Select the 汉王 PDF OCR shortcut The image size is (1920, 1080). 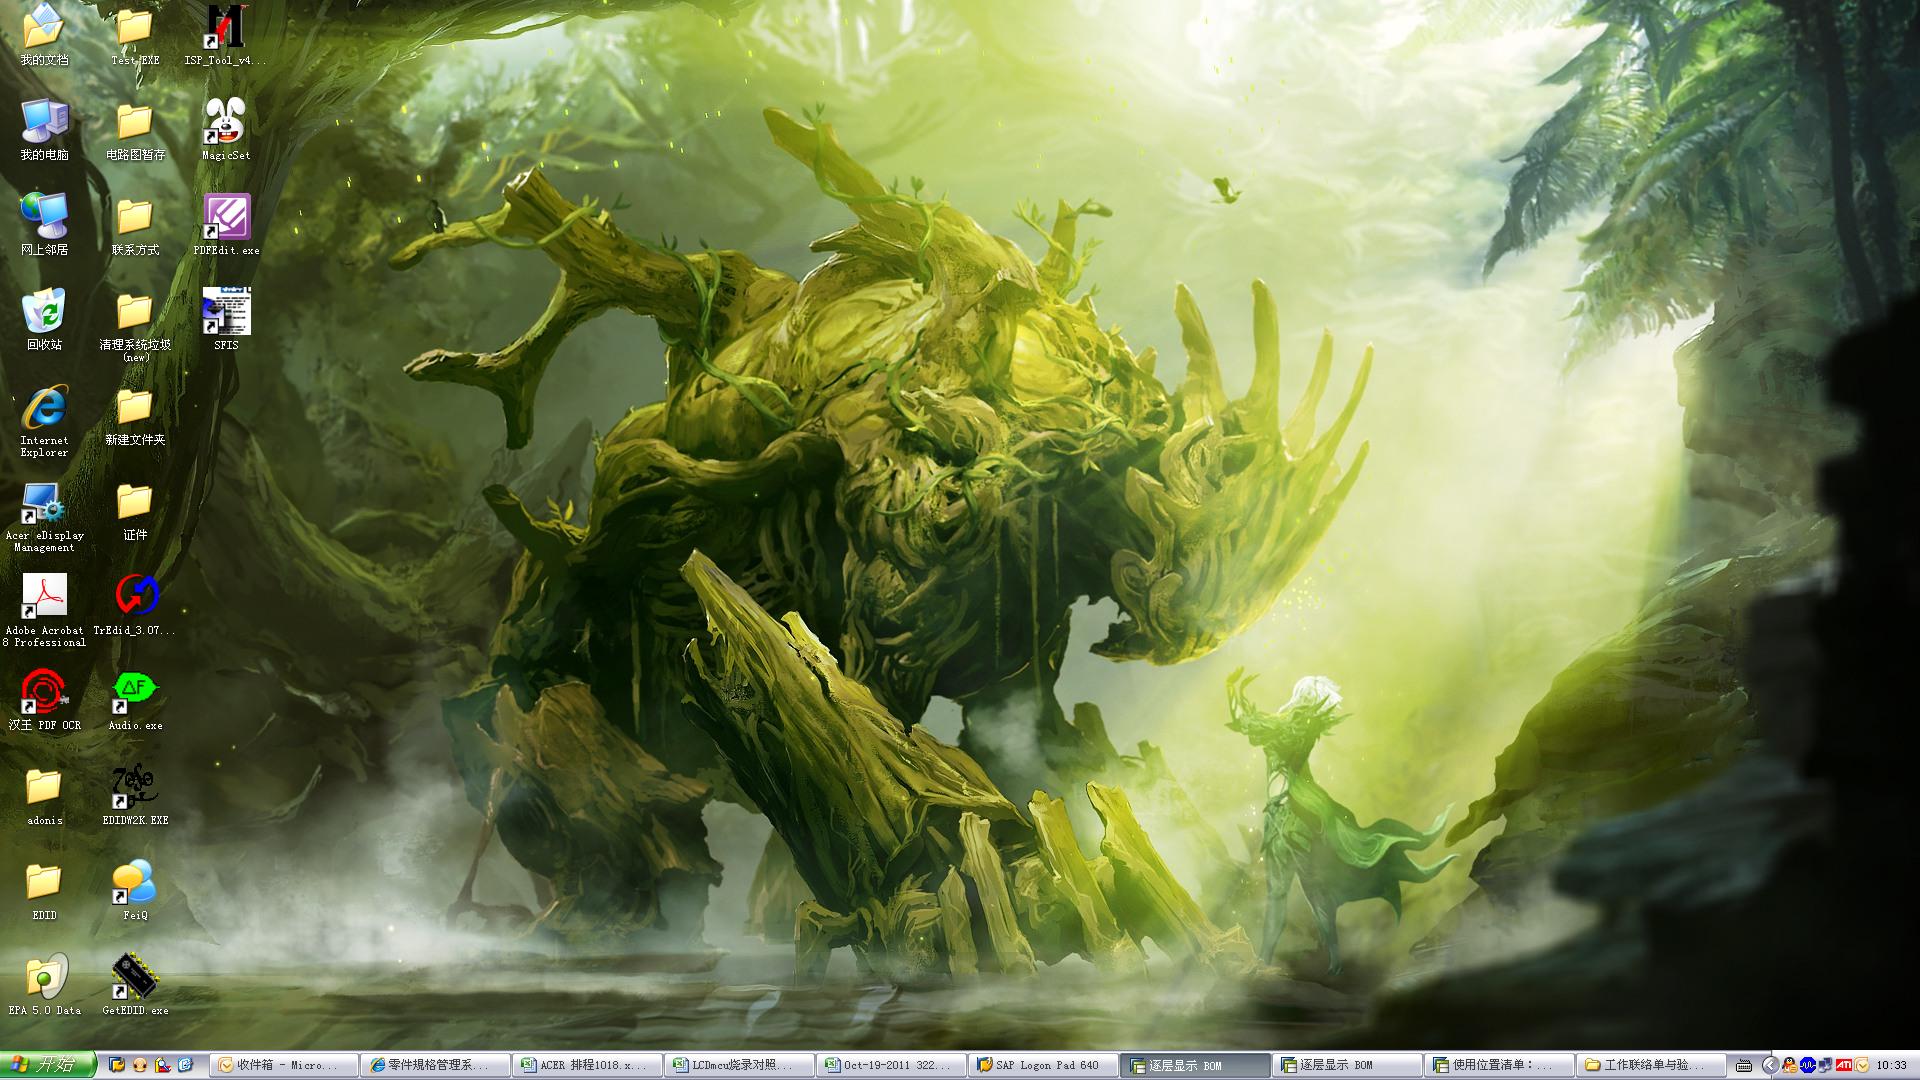coord(44,700)
